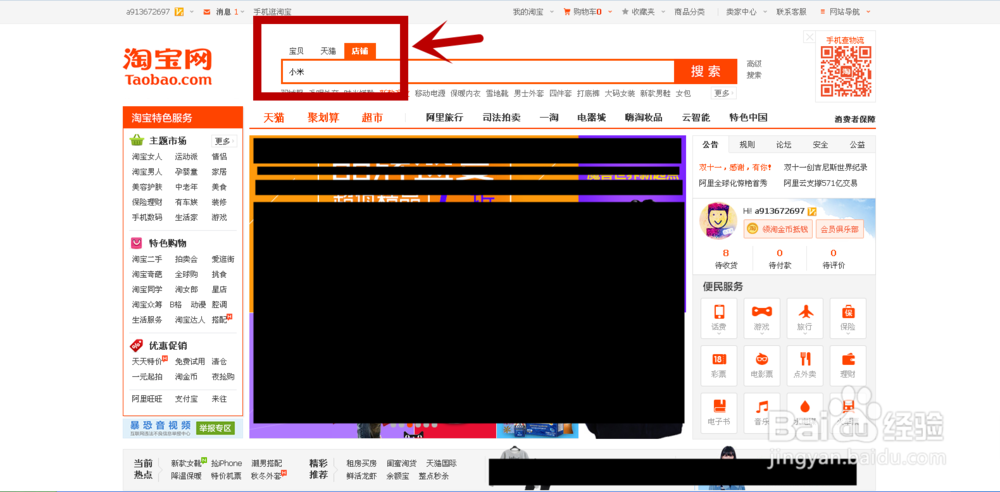Open 话费 phone top-up service icon
Viewport: 1000px width, 492px height.
click(x=719, y=318)
